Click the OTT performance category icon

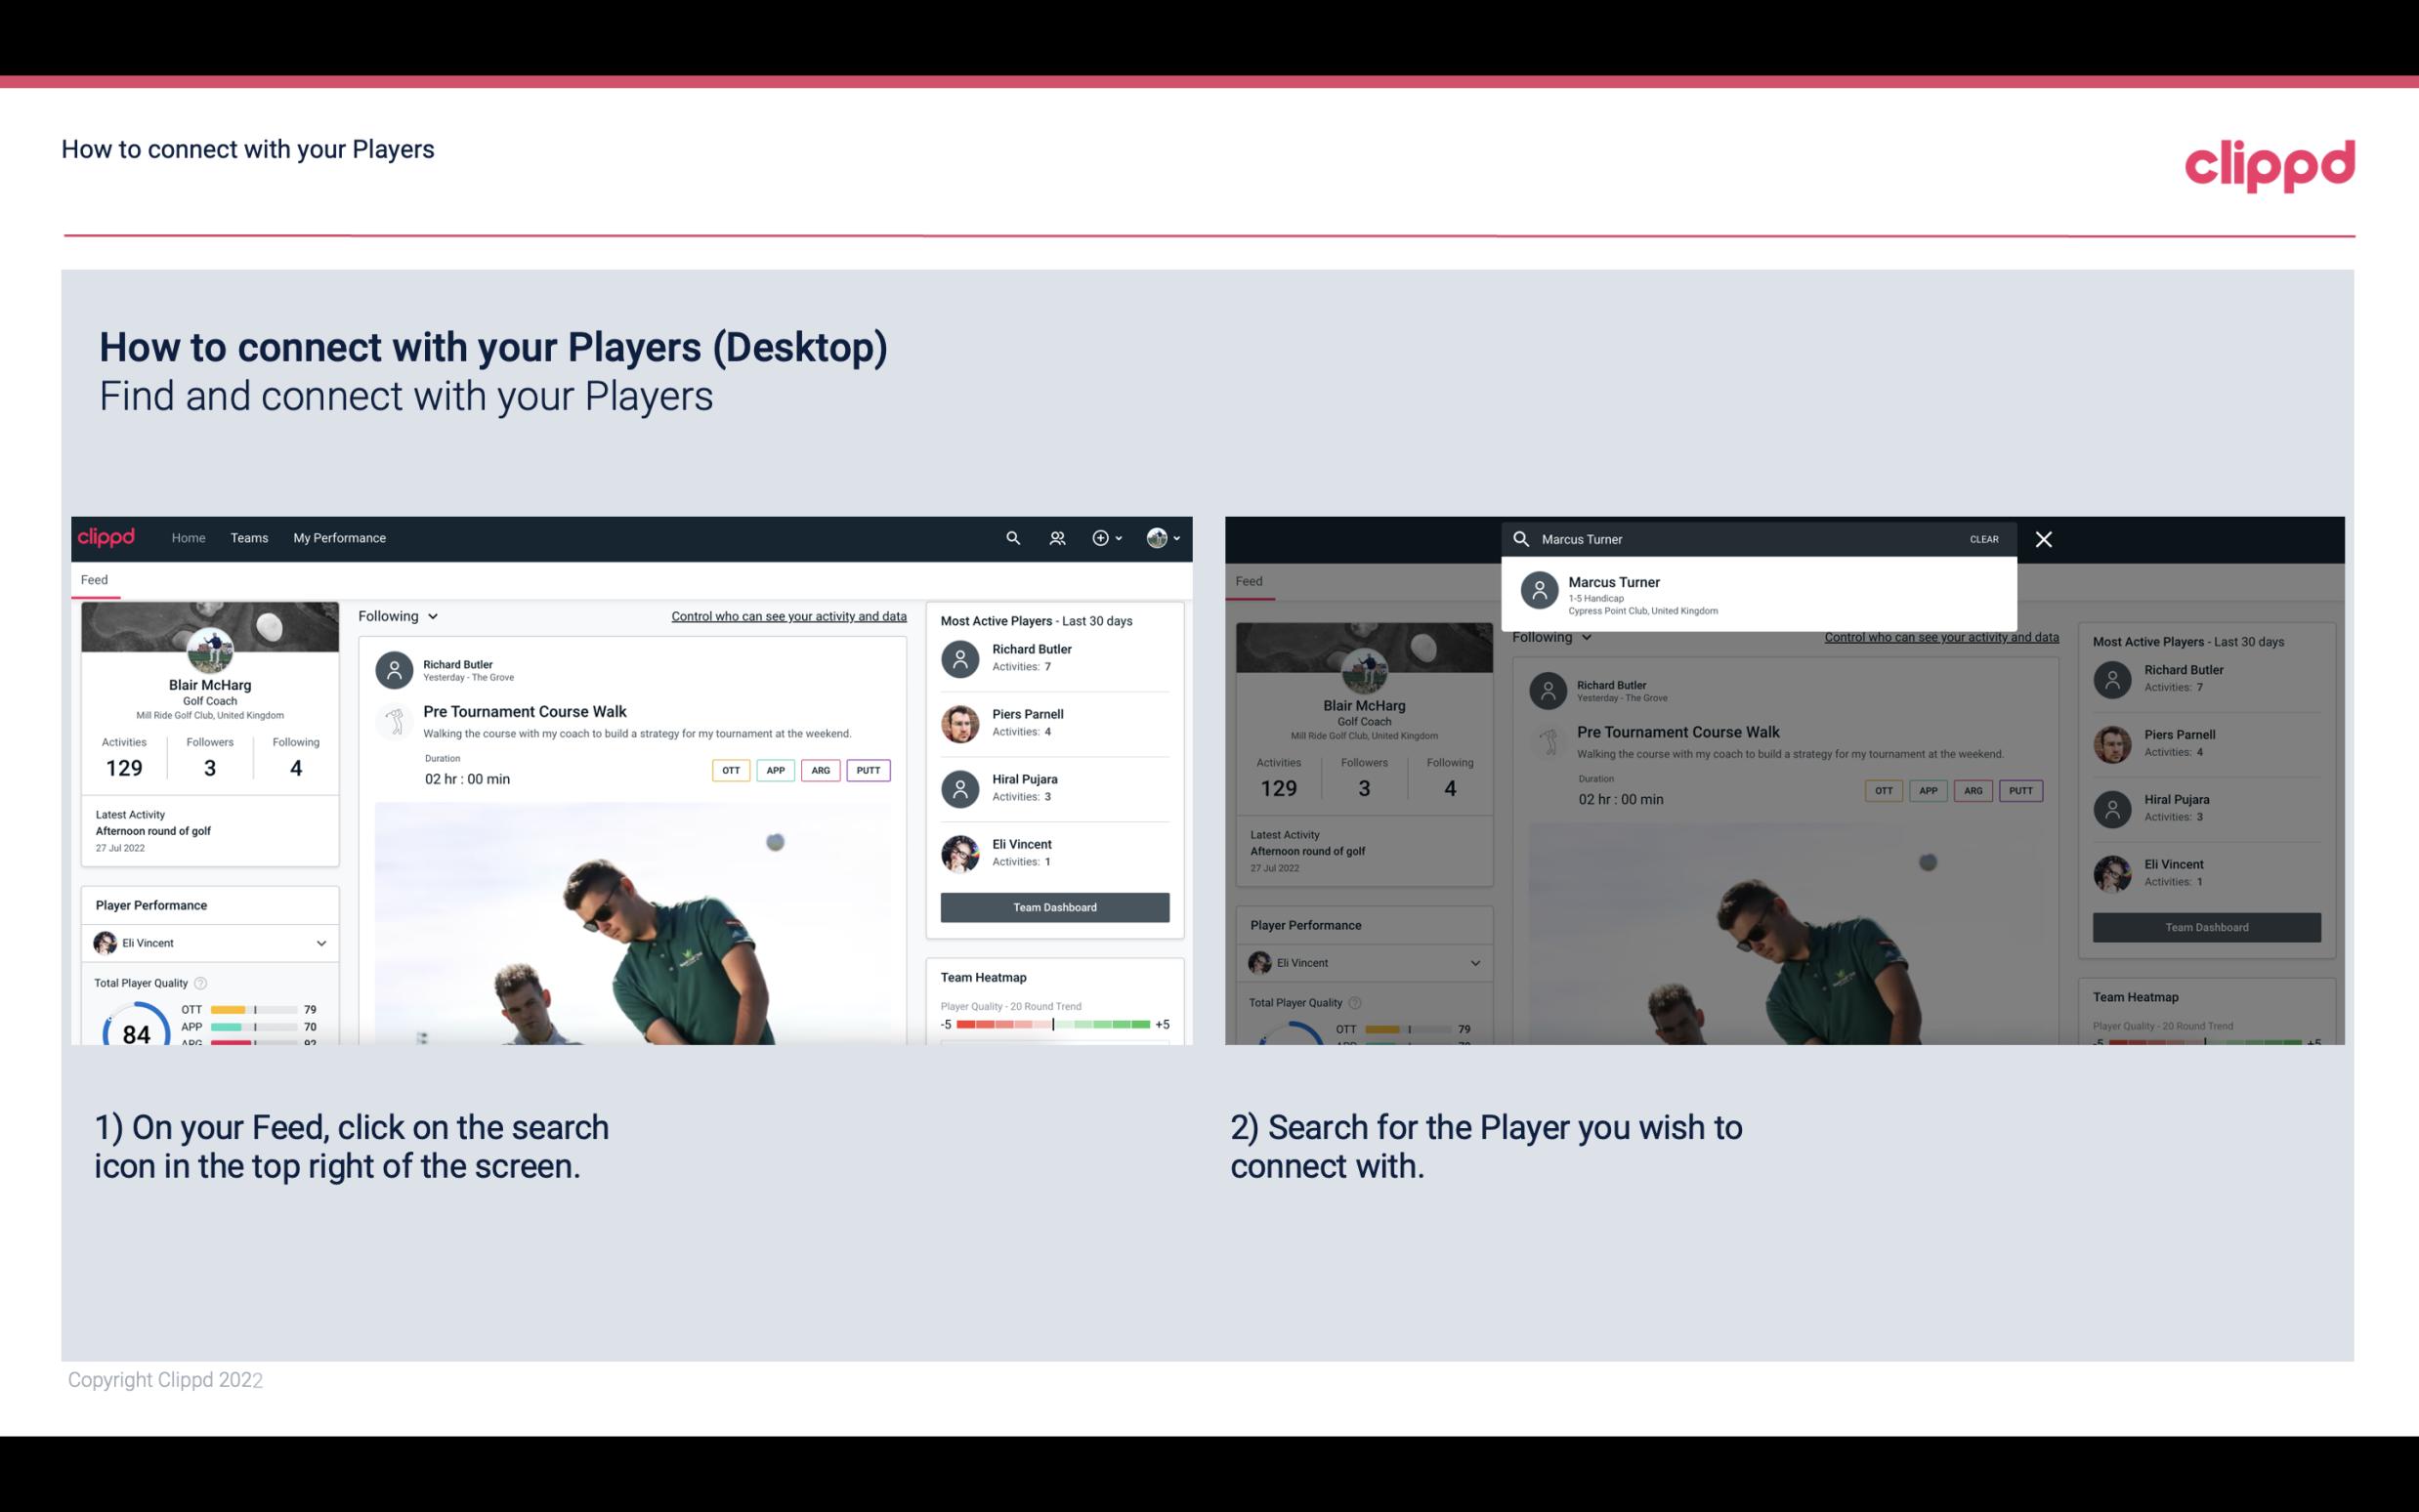(x=730, y=770)
